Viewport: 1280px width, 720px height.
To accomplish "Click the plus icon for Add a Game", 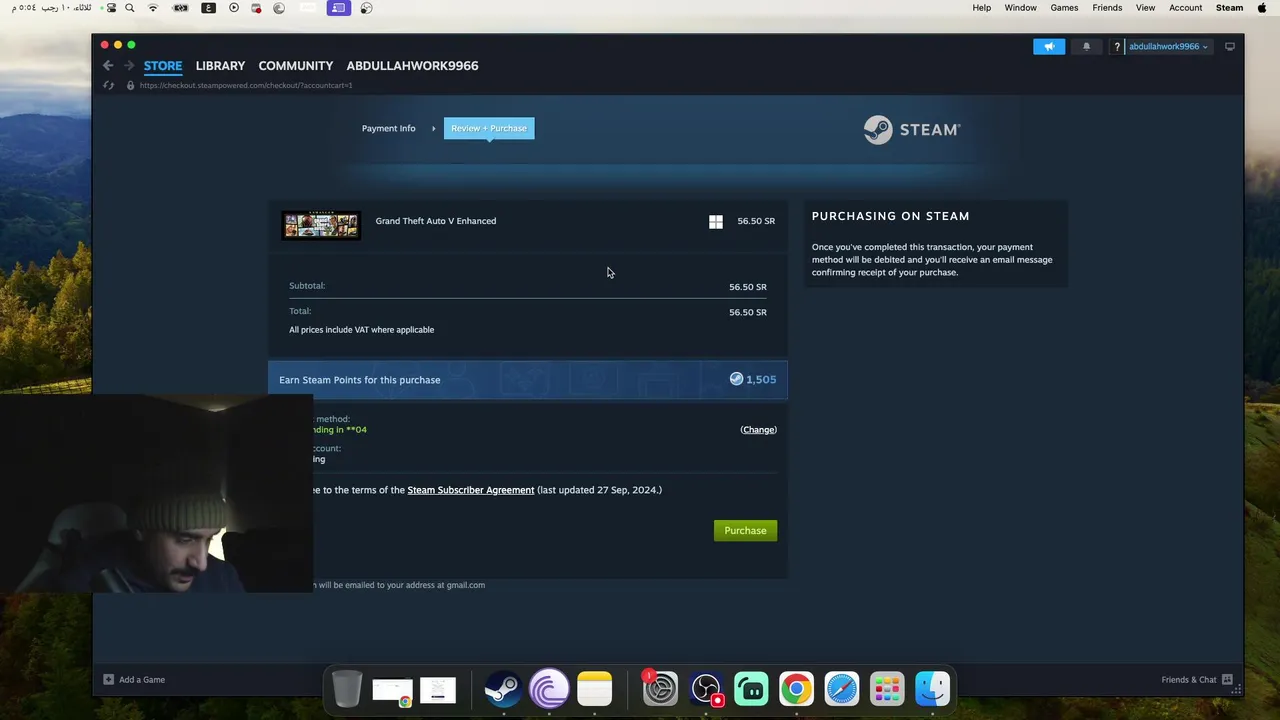I will [108, 680].
